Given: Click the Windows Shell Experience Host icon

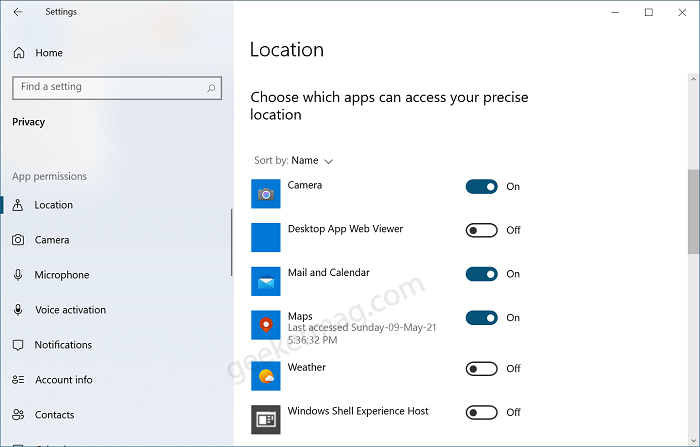Looking at the screenshot, I should tap(266, 420).
